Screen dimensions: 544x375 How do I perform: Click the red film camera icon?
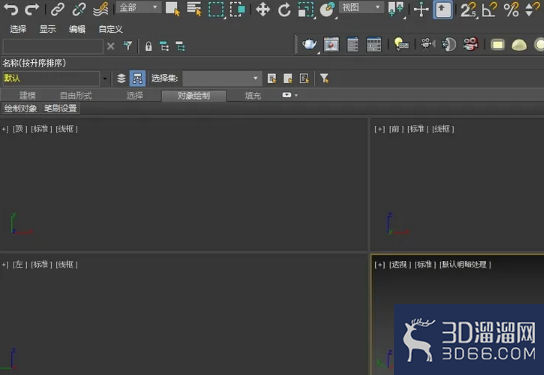[470, 44]
